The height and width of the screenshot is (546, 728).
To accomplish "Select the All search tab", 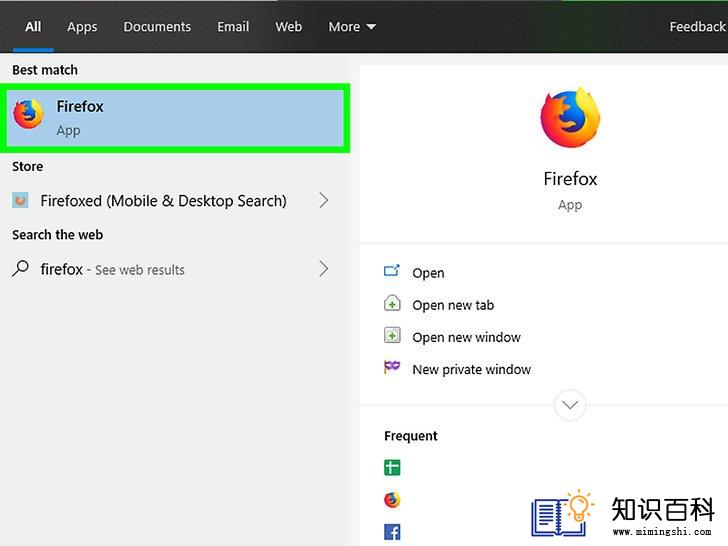I will [33, 26].
